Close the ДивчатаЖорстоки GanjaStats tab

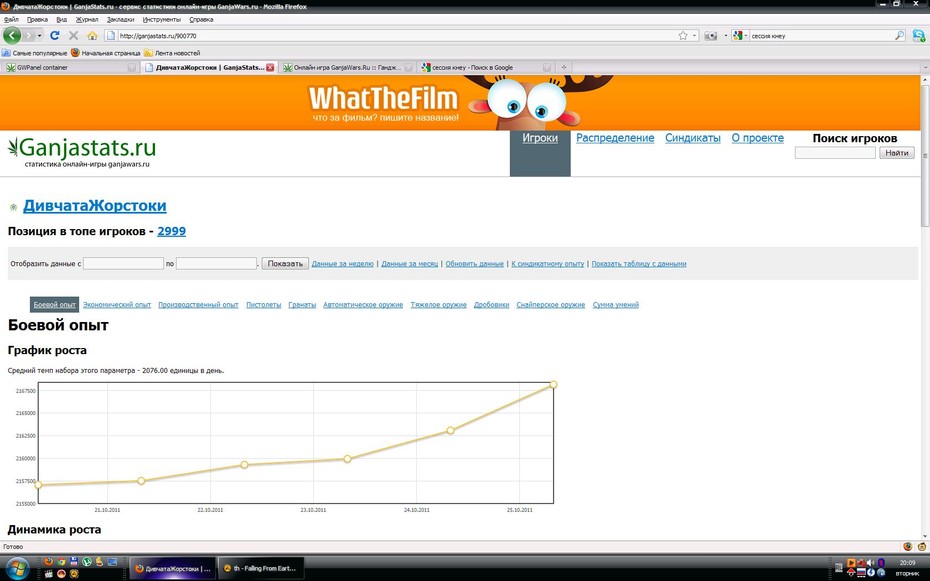click(270, 68)
